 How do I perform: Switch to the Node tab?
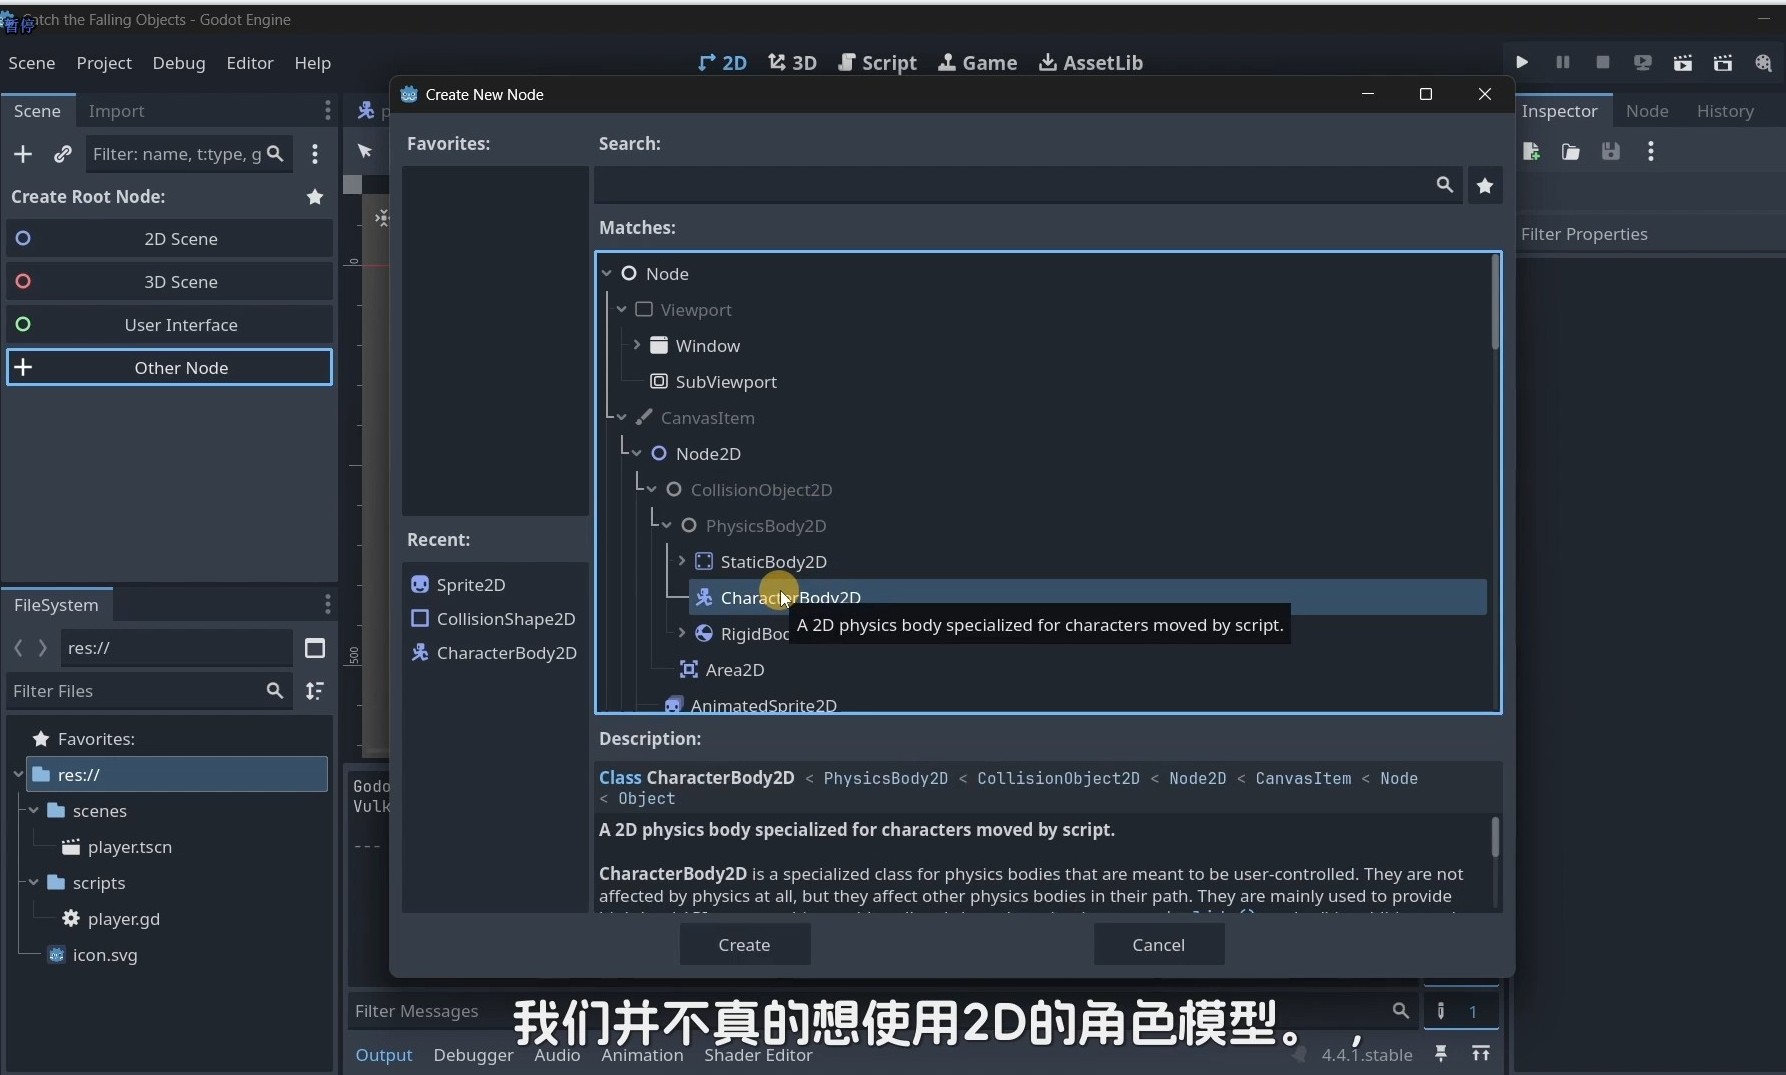pyautogui.click(x=1647, y=111)
